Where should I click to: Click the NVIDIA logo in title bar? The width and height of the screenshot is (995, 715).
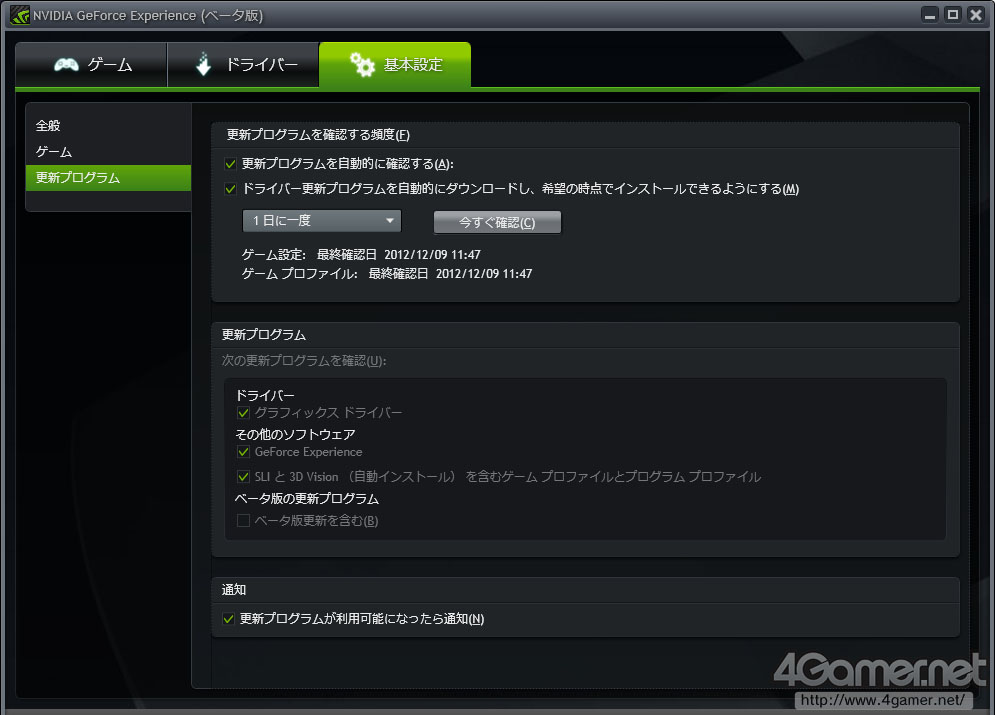point(18,15)
